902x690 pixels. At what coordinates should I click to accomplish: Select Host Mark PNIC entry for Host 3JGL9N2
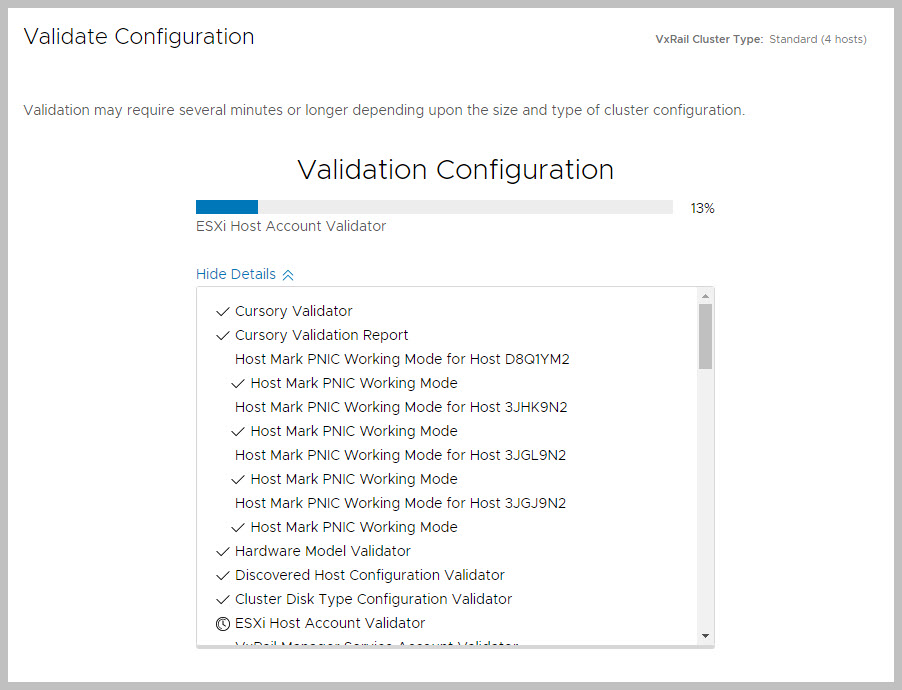coord(400,455)
